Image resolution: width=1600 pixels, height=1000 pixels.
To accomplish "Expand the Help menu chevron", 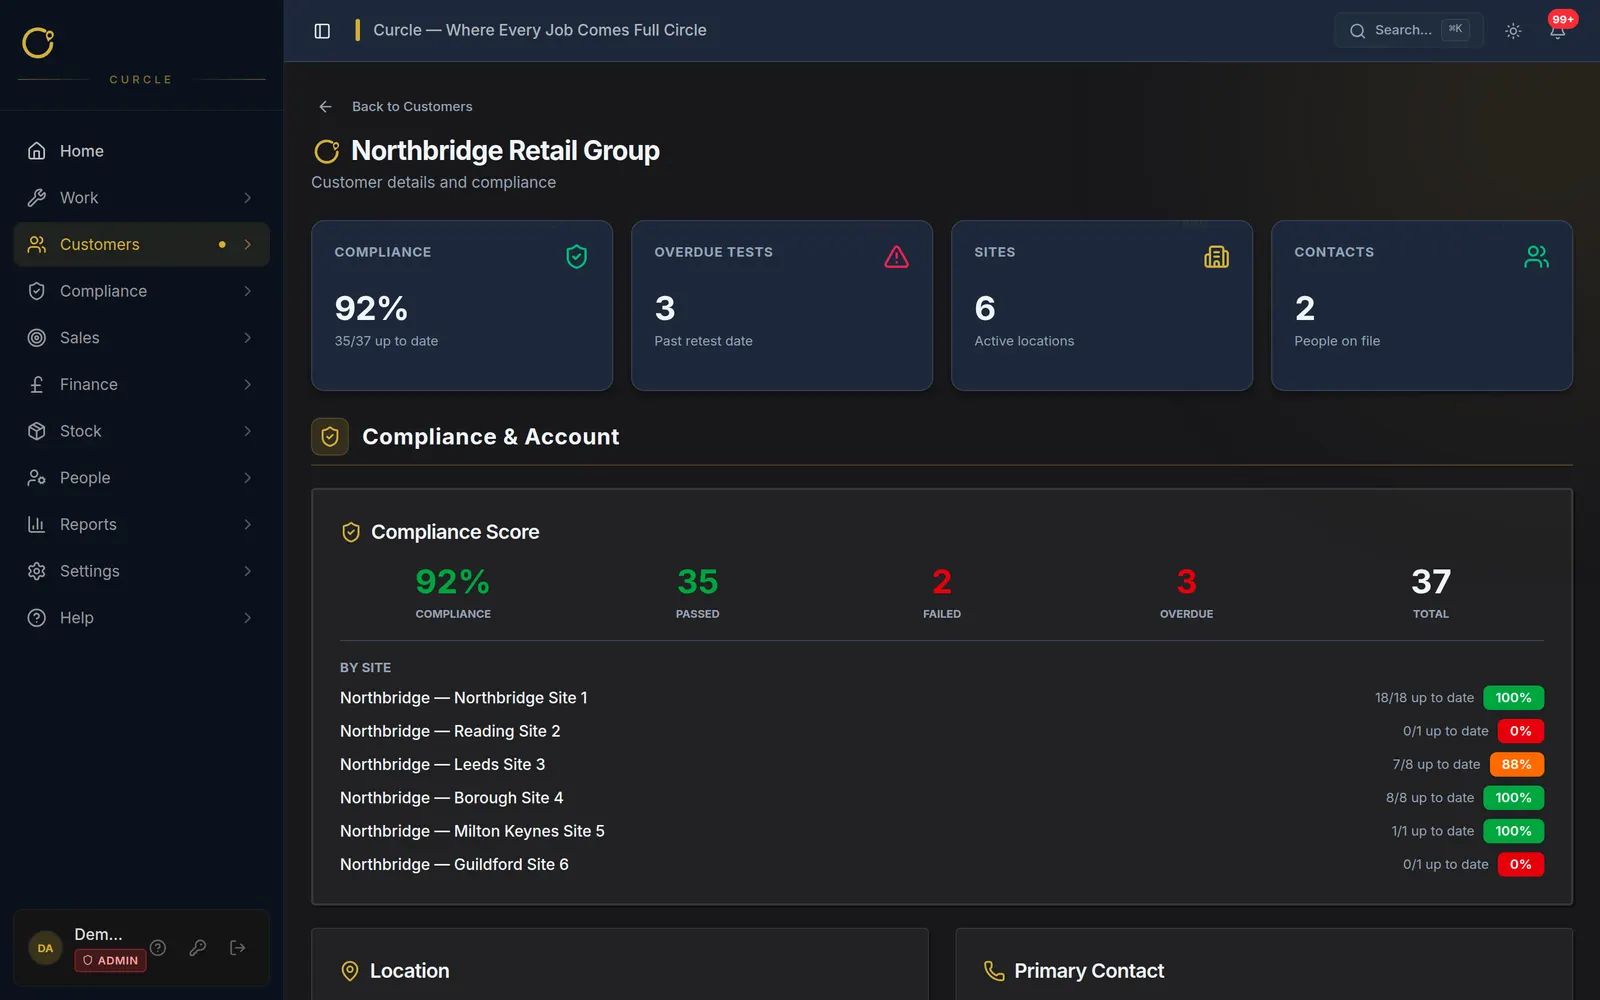I will click(248, 618).
